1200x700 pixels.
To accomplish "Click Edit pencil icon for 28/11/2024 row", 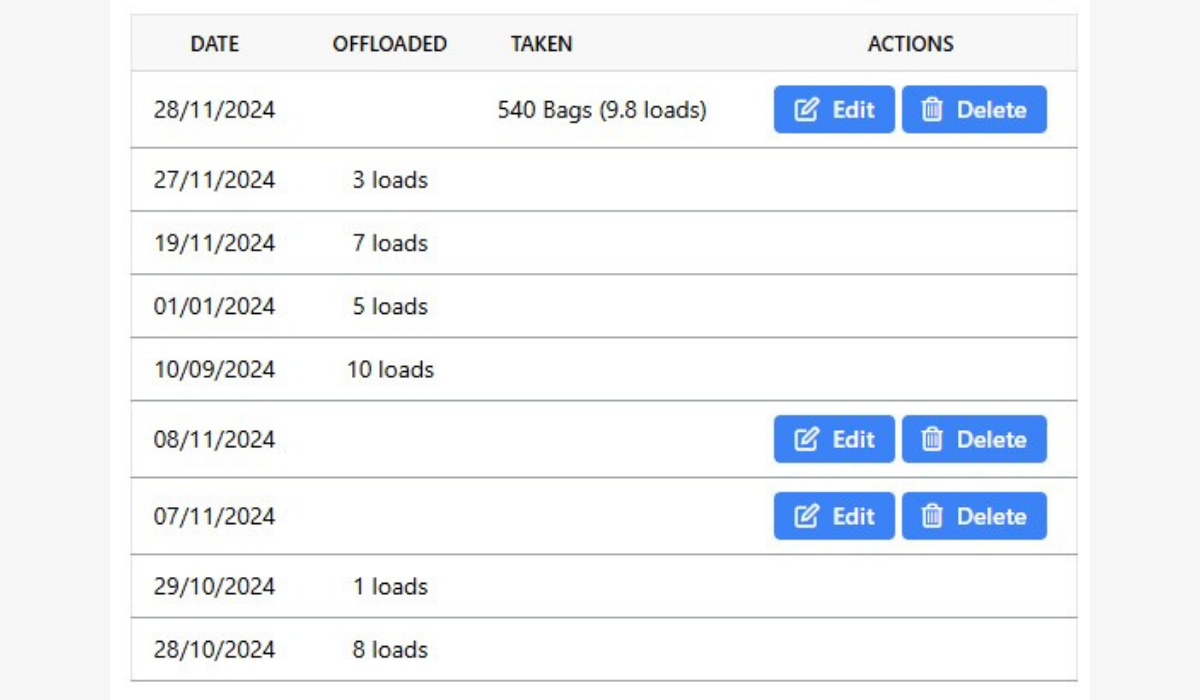I will 807,110.
